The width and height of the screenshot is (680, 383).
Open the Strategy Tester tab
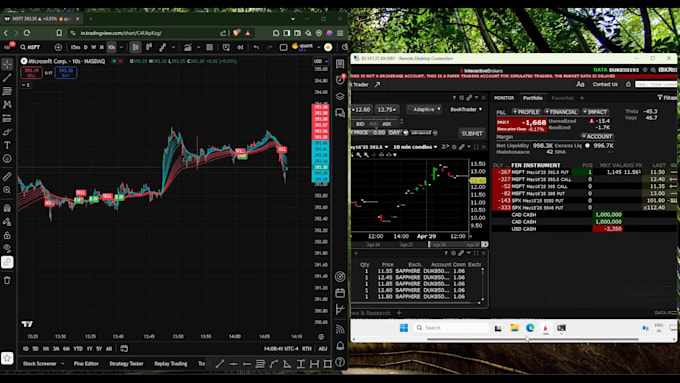coord(126,363)
